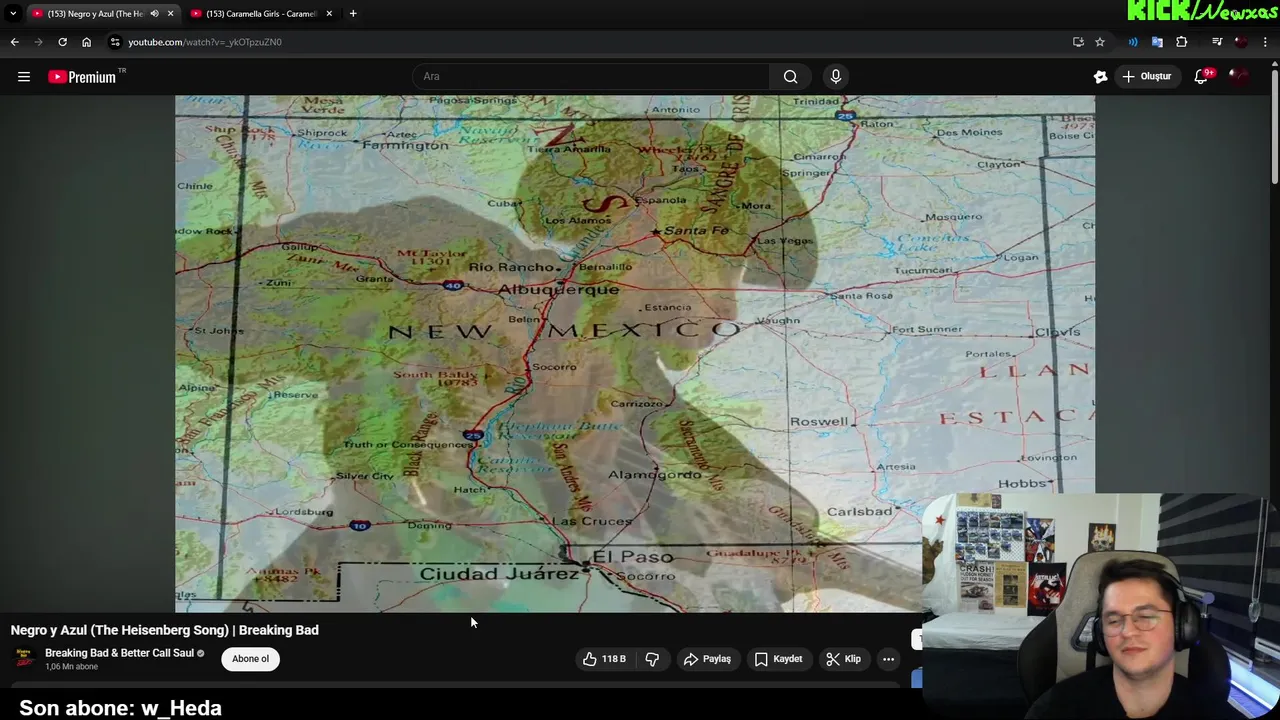Open the Chrome profile avatar

coord(1241,42)
